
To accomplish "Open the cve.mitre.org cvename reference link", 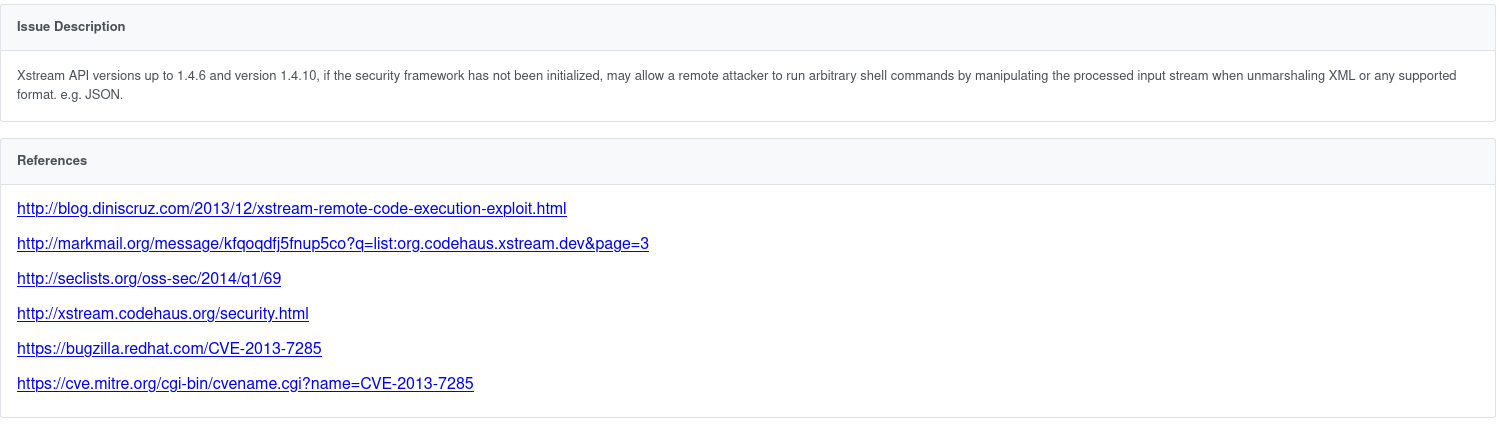I will [x=245, y=384].
